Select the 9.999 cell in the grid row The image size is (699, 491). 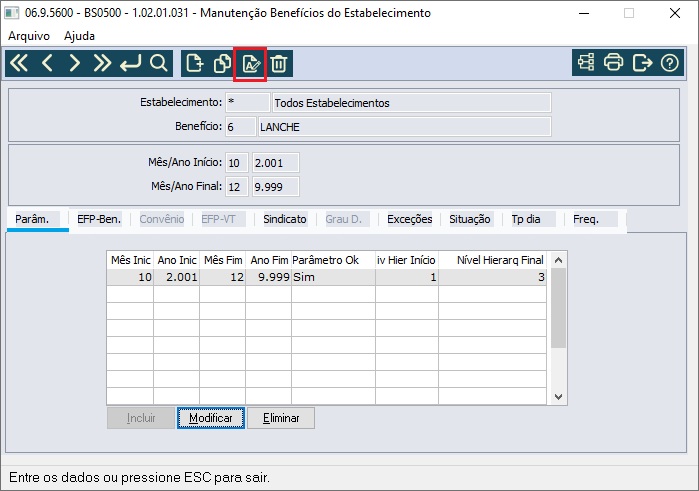(x=268, y=277)
